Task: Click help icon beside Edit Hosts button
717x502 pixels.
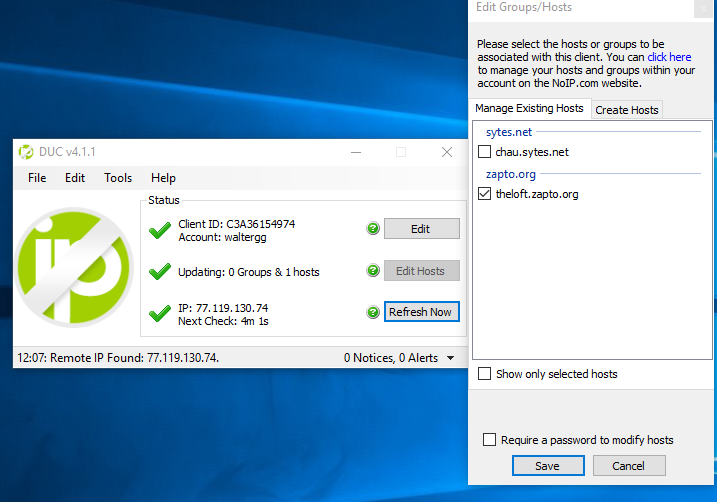Action: [373, 271]
